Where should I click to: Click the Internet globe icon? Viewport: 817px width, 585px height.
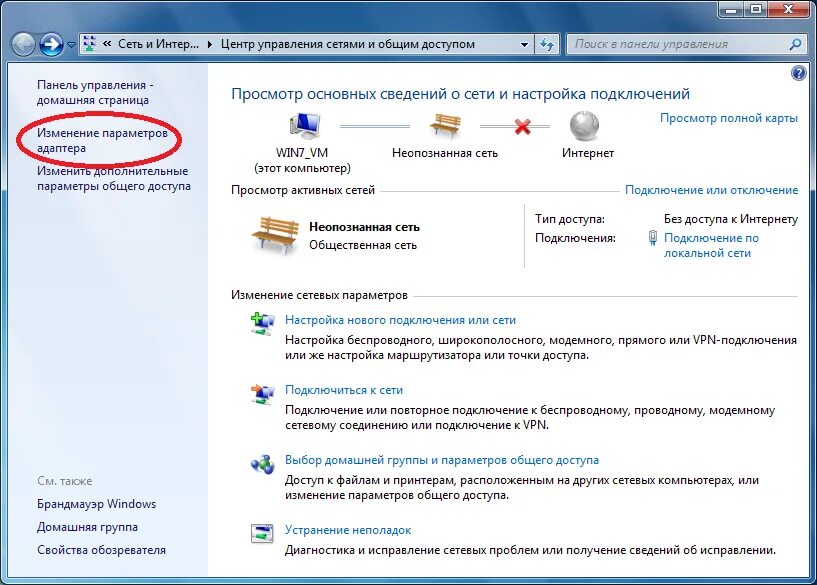click(584, 126)
